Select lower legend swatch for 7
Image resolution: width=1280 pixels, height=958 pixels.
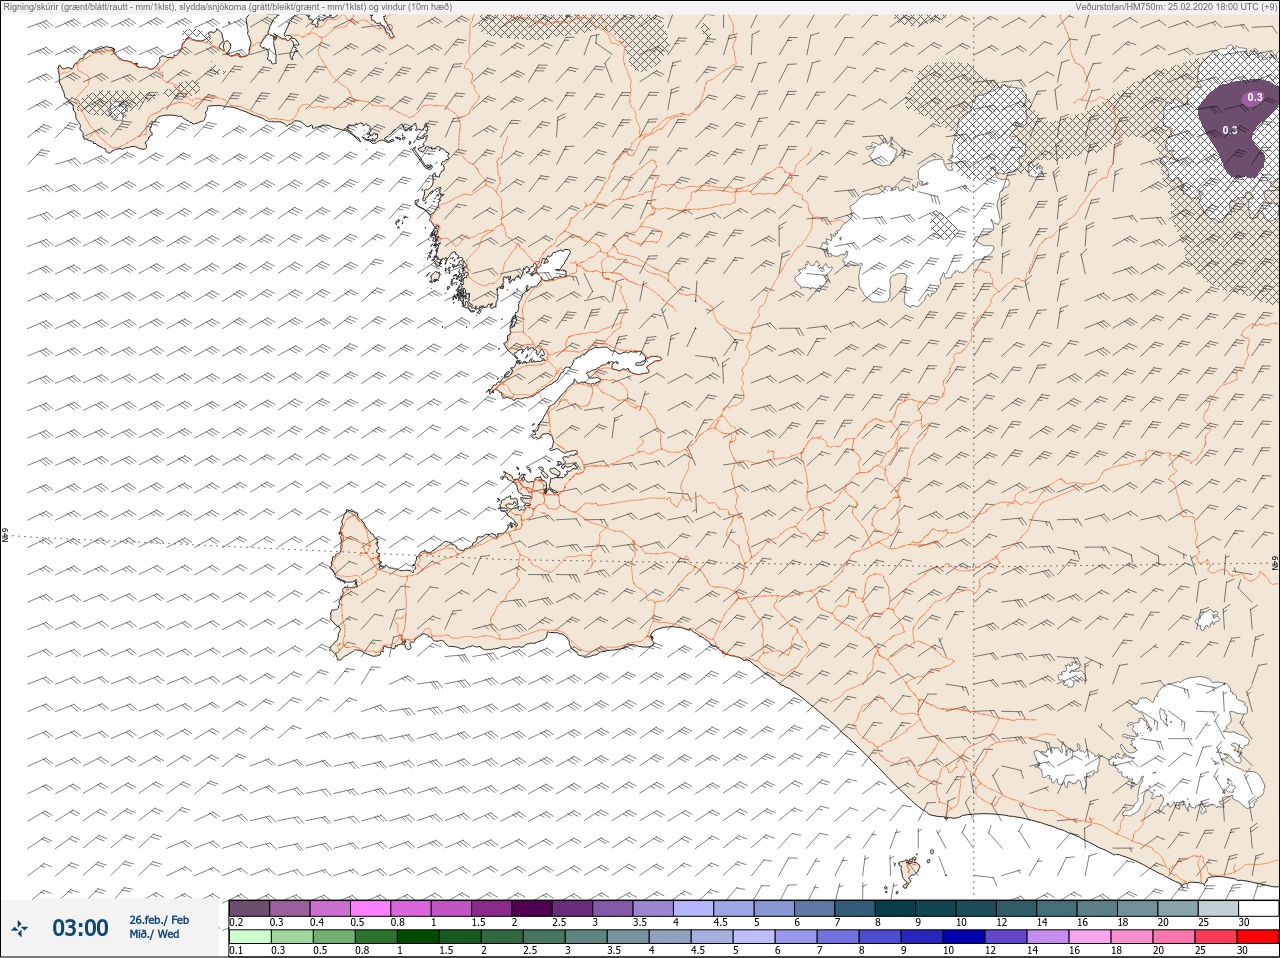838,937
